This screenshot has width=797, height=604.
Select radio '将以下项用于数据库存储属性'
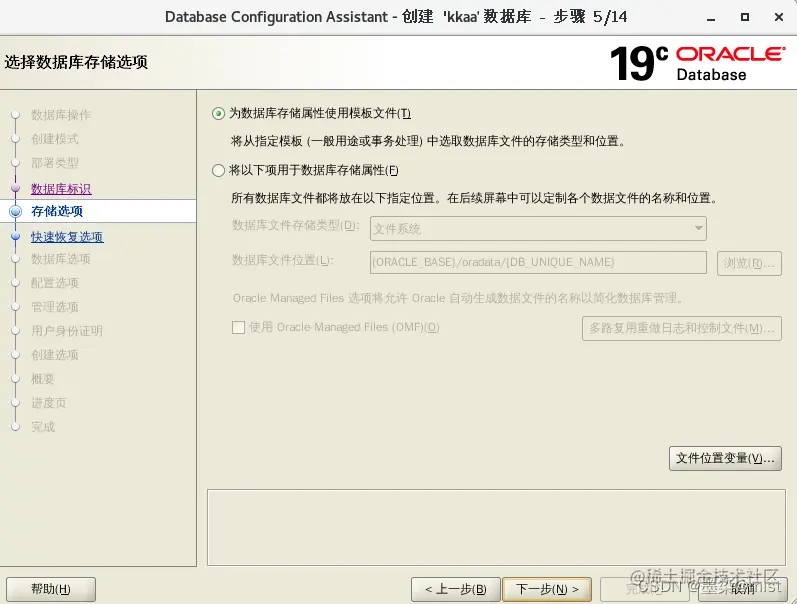218,170
